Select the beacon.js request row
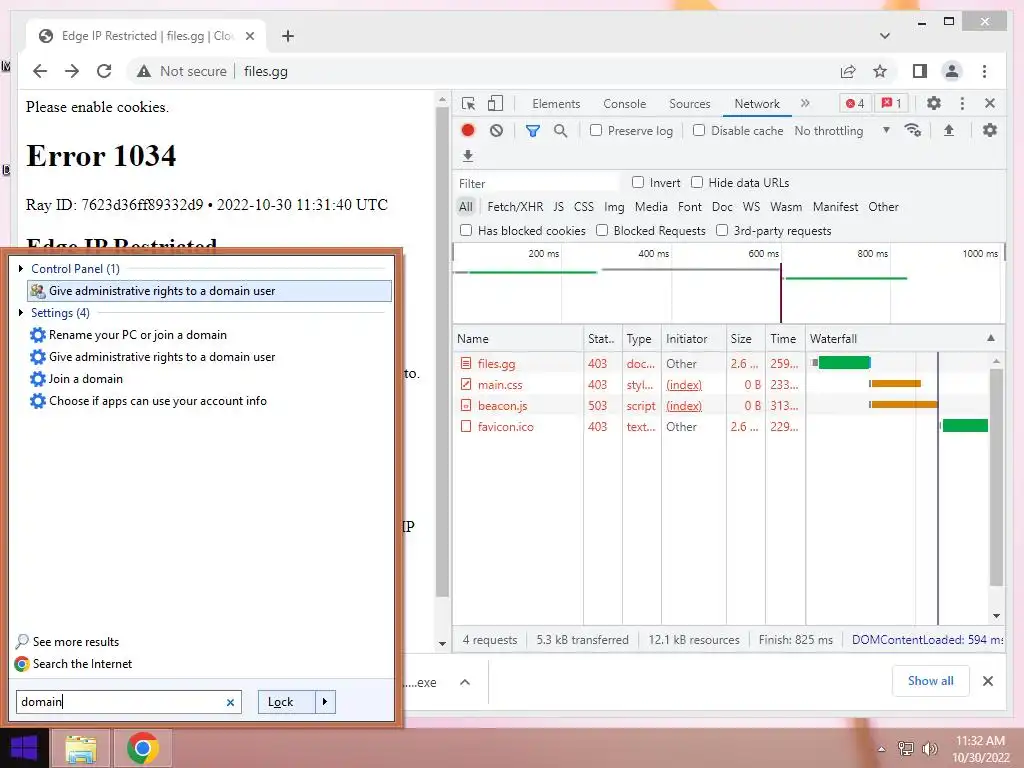This screenshot has height=768, width=1024. coord(628,406)
